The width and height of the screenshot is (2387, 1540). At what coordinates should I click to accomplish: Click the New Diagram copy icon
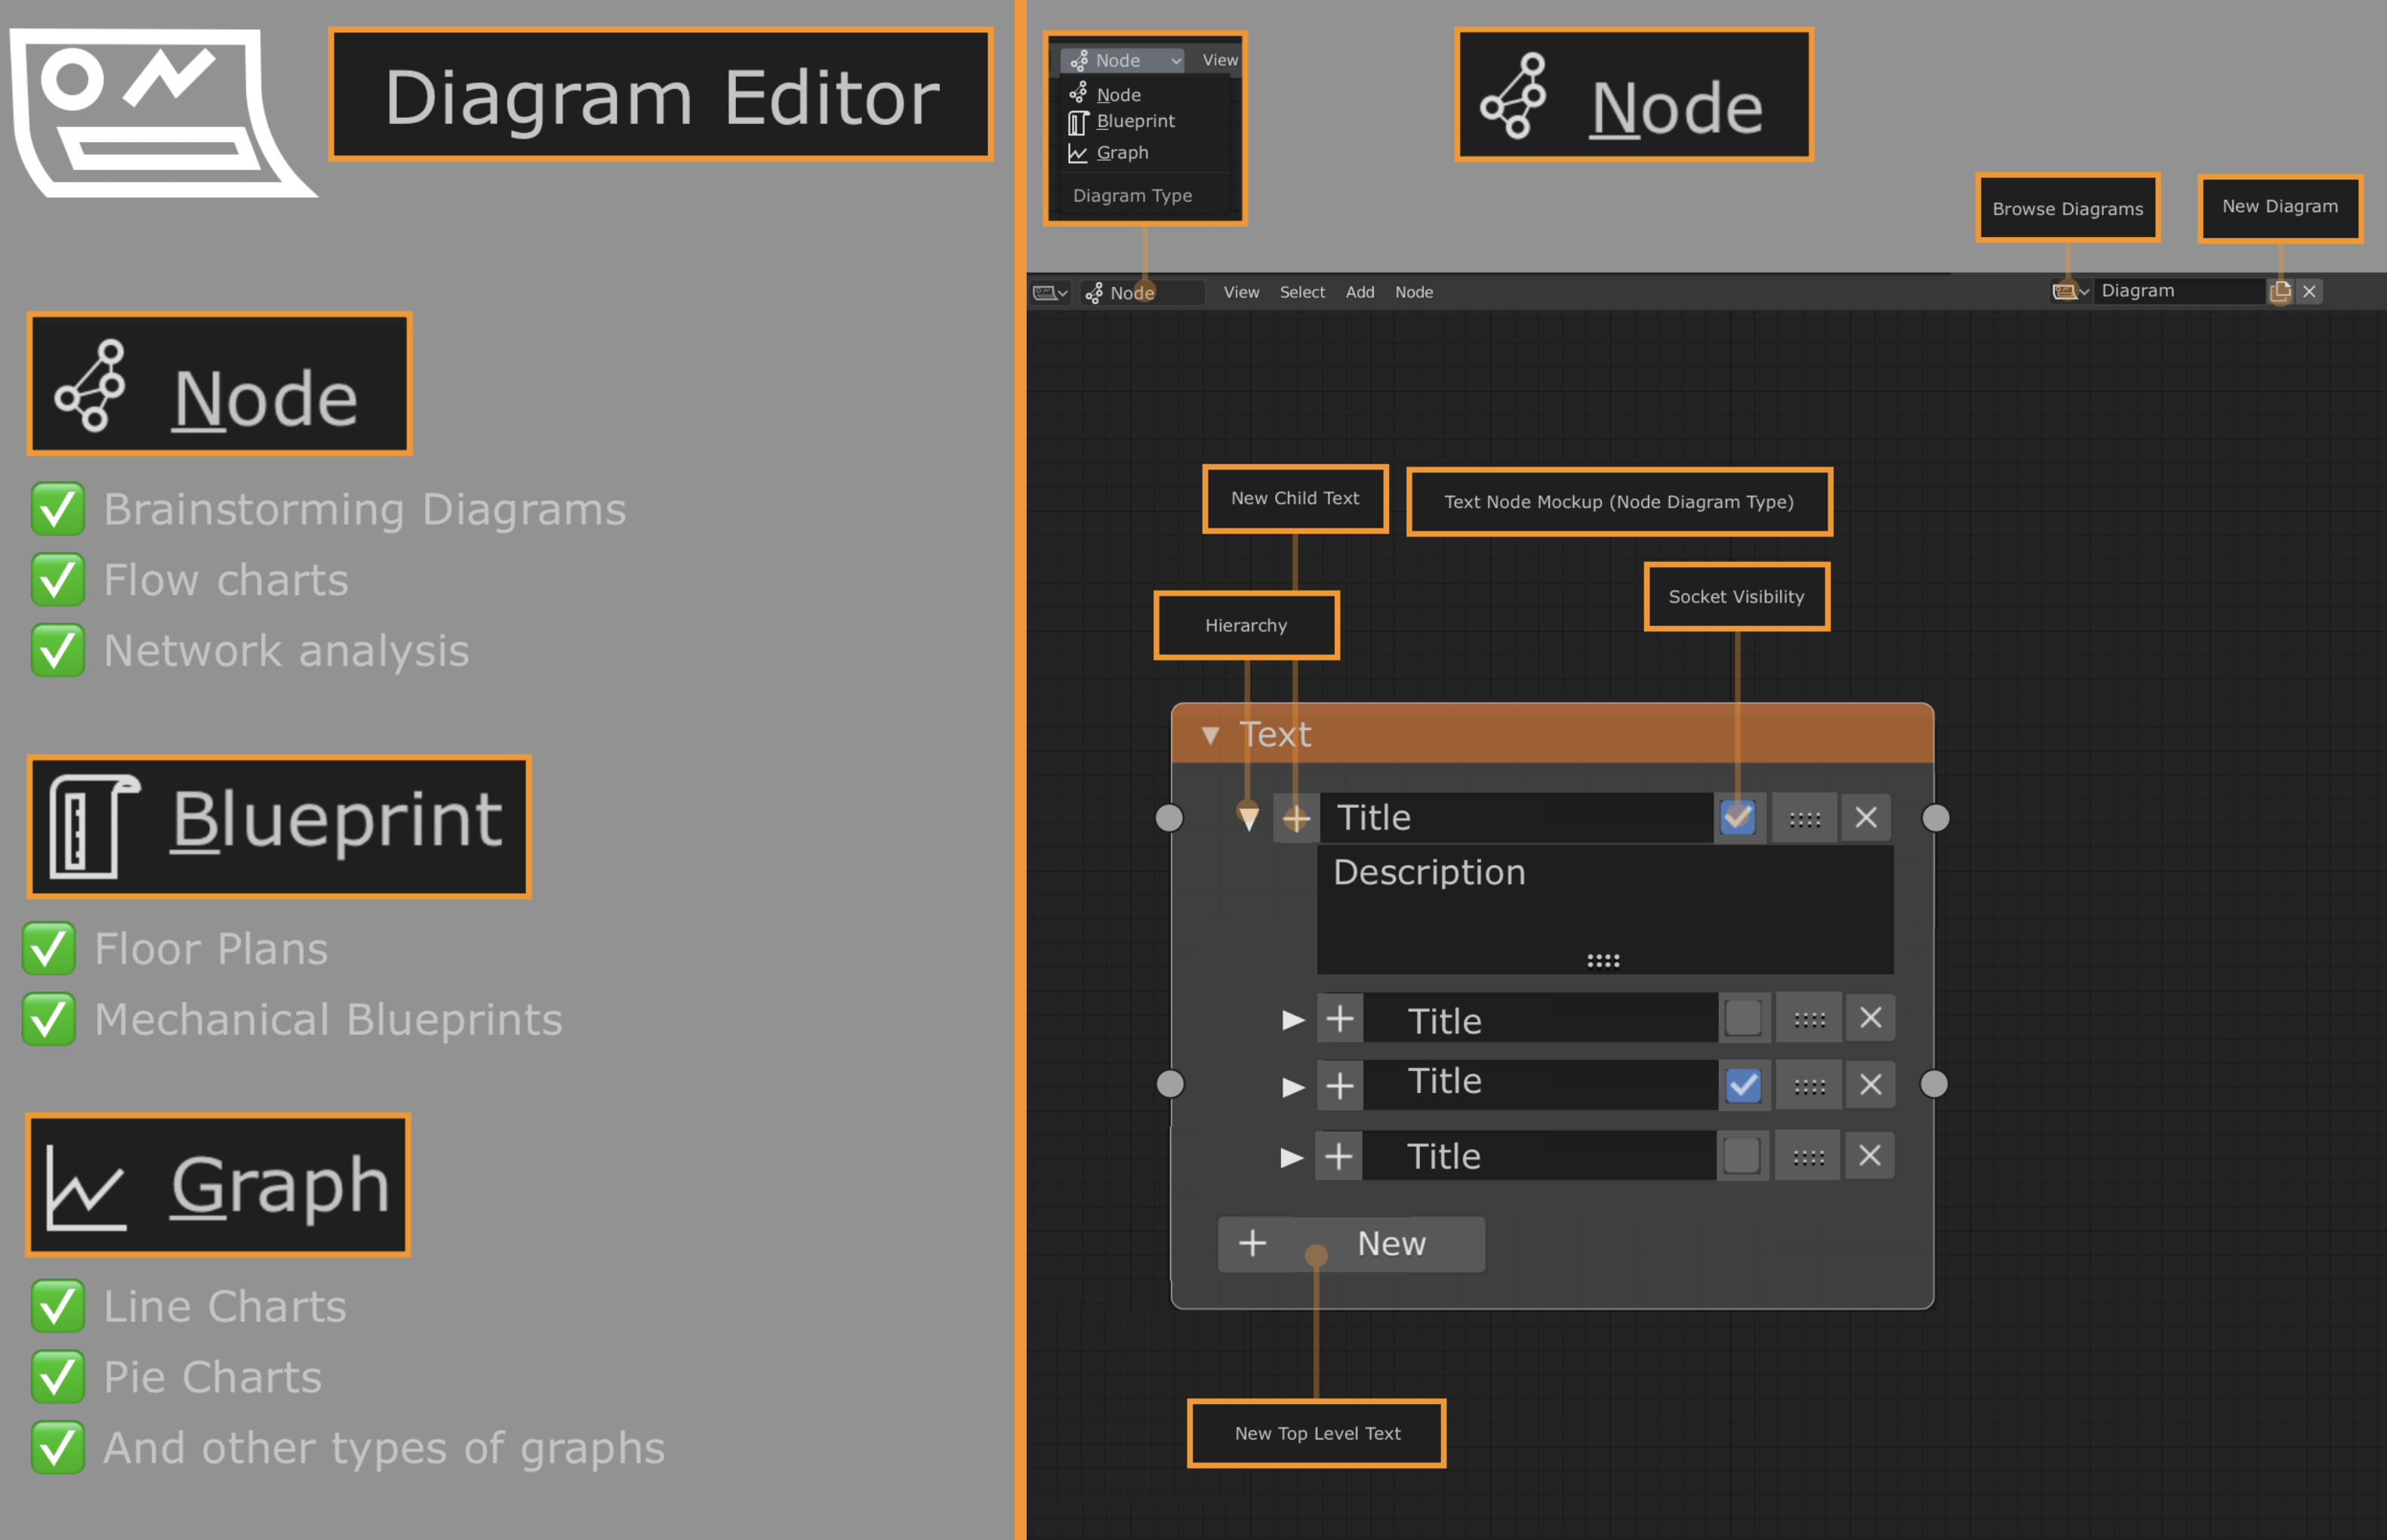coord(2280,291)
